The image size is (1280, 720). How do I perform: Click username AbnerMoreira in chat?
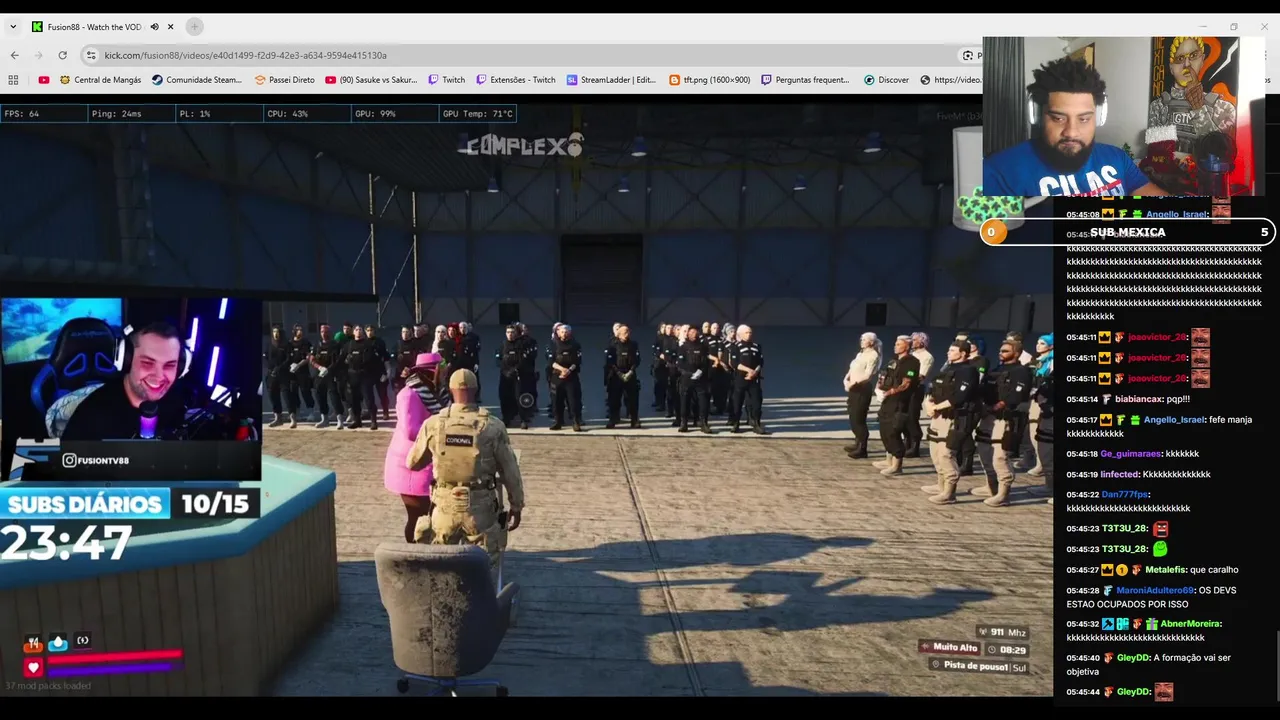pyautogui.click(x=1191, y=624)
